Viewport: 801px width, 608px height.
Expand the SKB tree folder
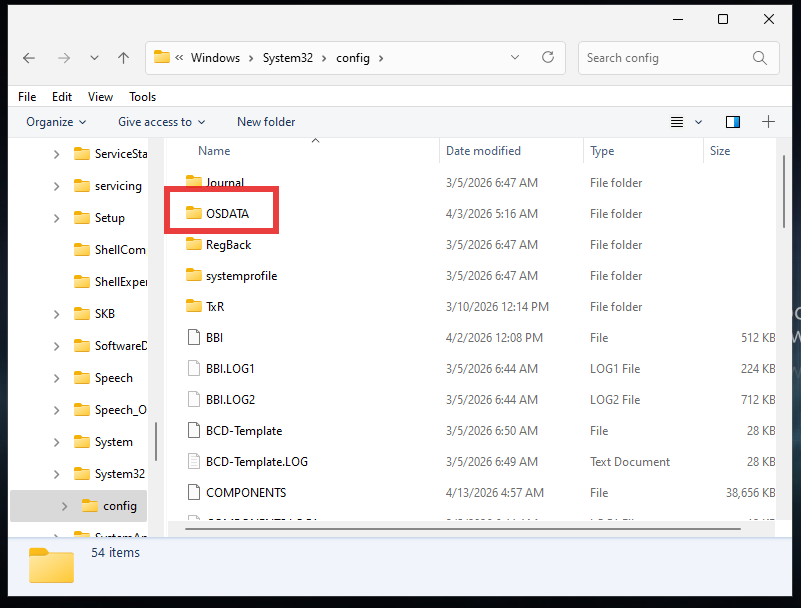pos(57,314)
